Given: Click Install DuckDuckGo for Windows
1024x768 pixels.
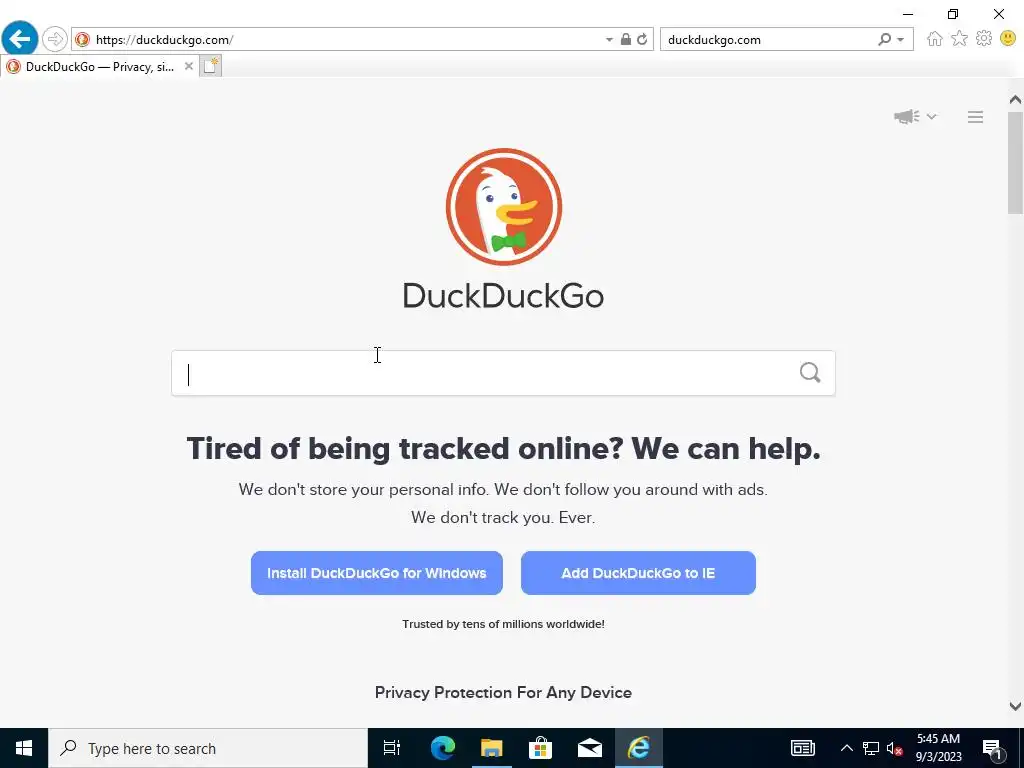Looking at the screenshot, I should [377, 573].
